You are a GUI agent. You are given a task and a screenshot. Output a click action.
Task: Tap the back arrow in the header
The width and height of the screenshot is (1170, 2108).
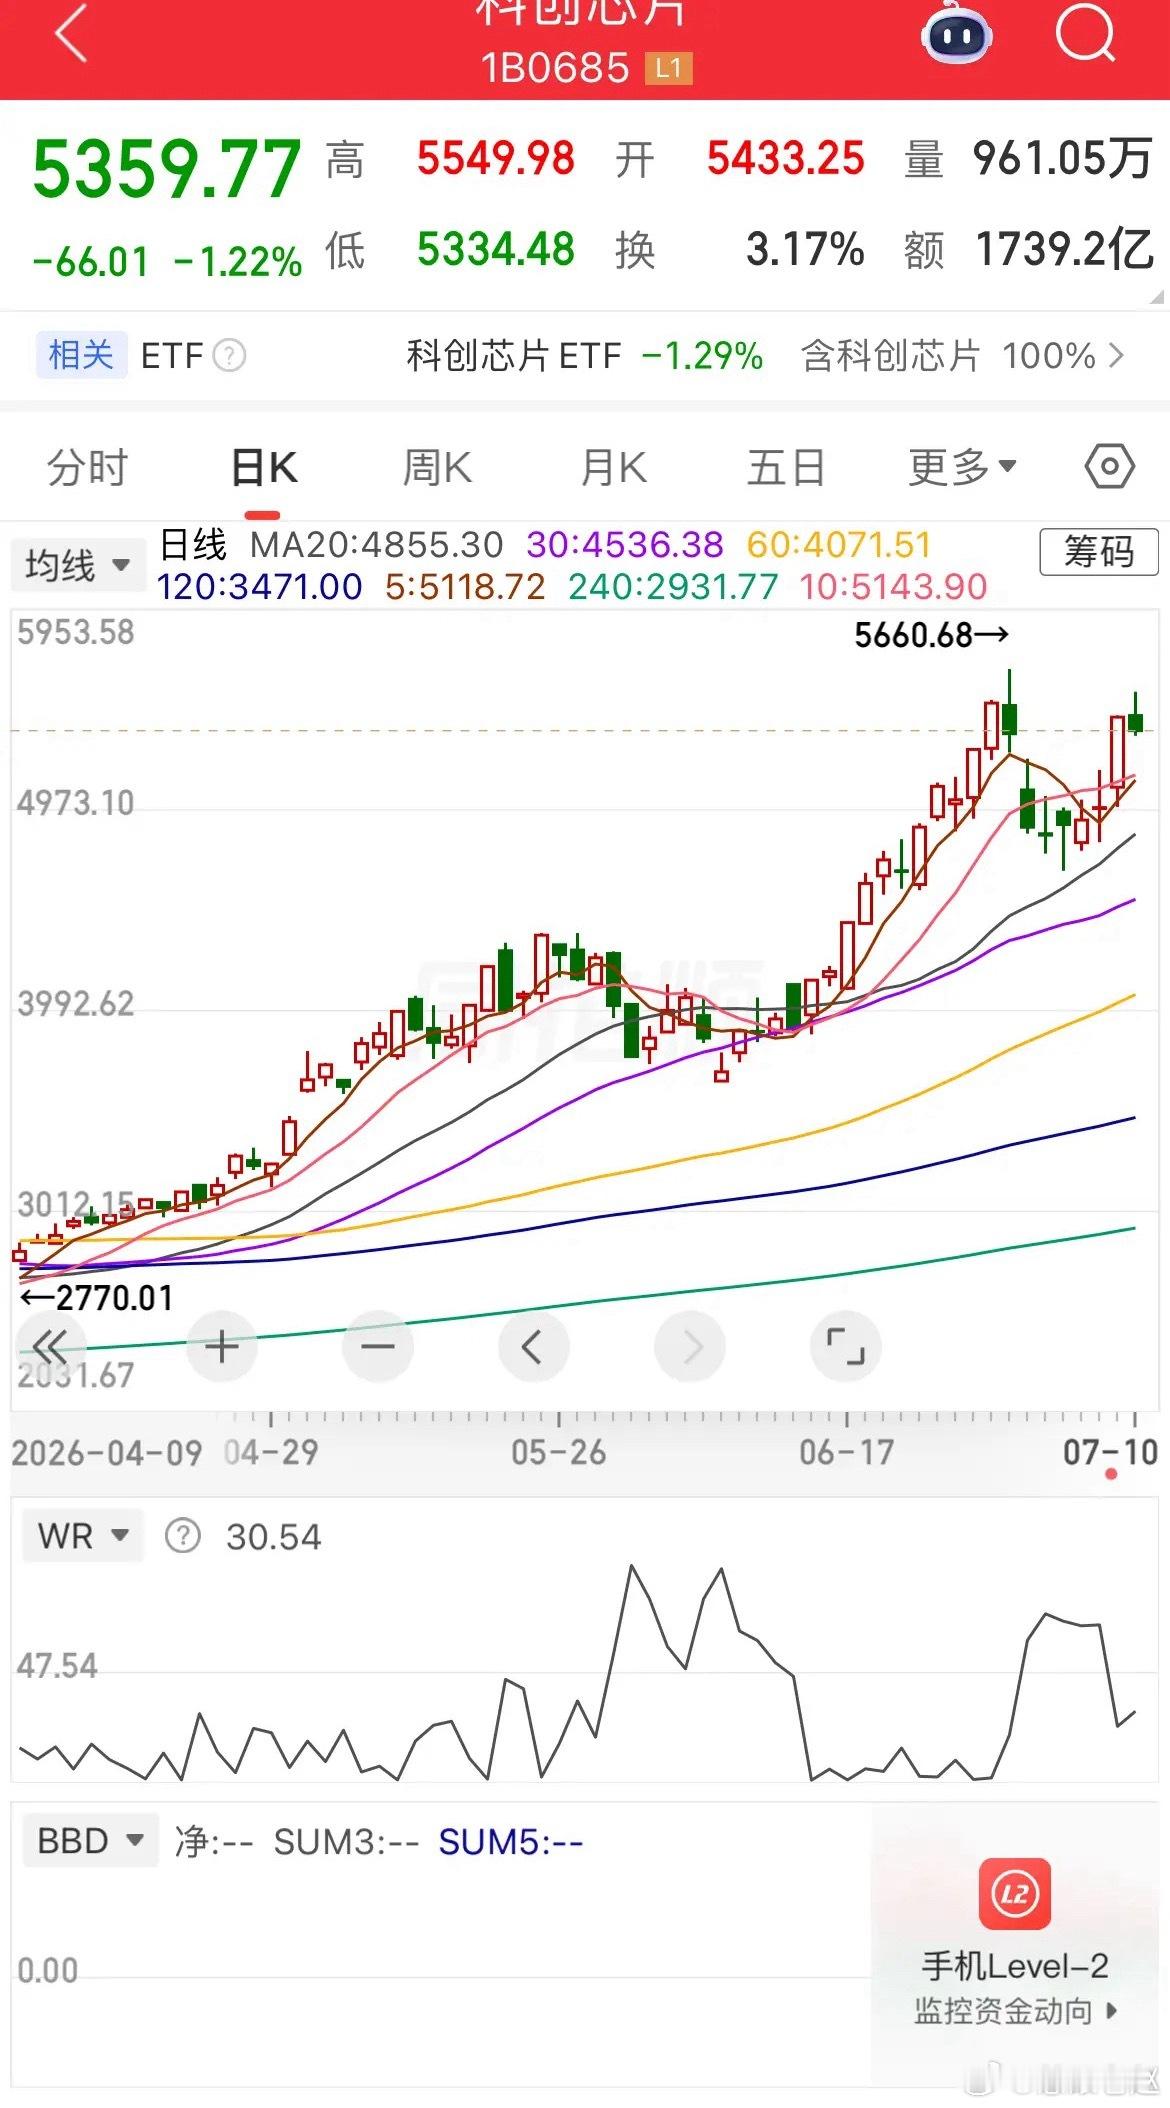pos(72,32)
